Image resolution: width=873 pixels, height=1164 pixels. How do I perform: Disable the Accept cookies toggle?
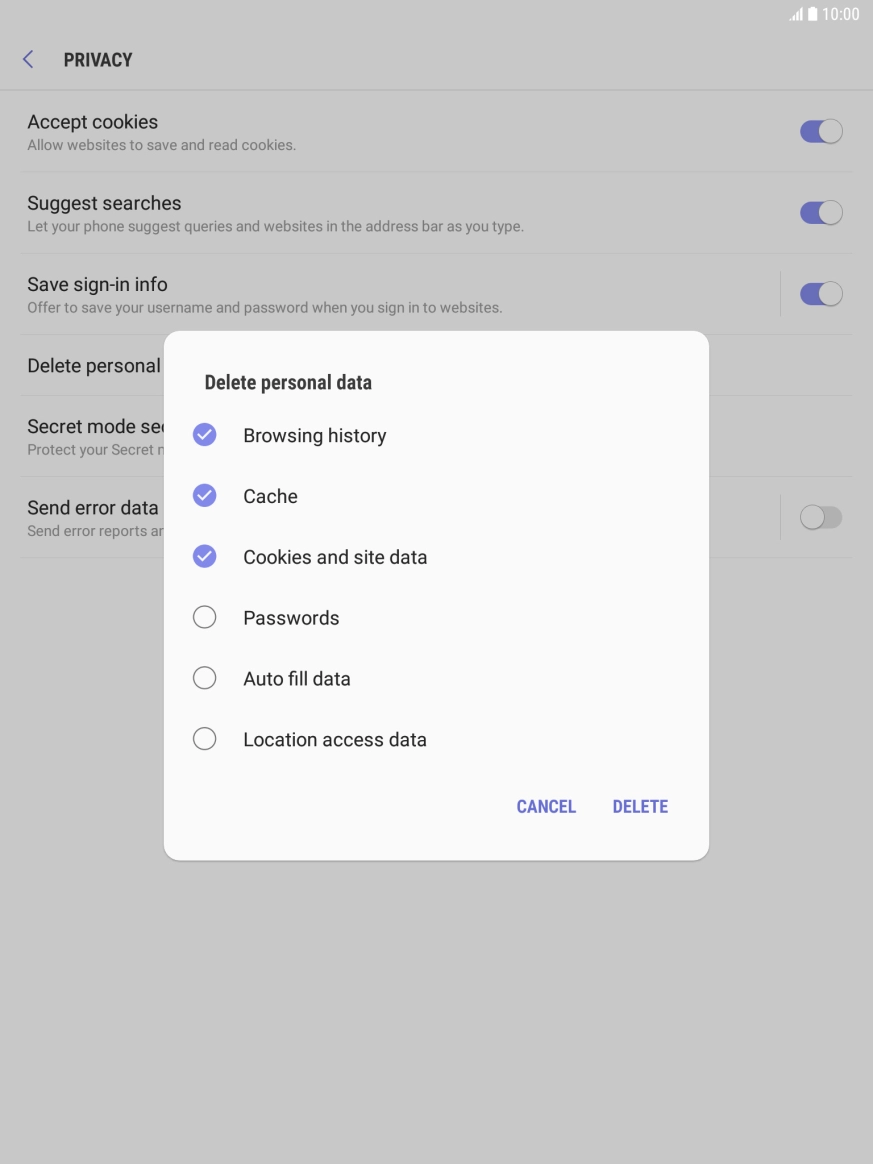(820, 131)
